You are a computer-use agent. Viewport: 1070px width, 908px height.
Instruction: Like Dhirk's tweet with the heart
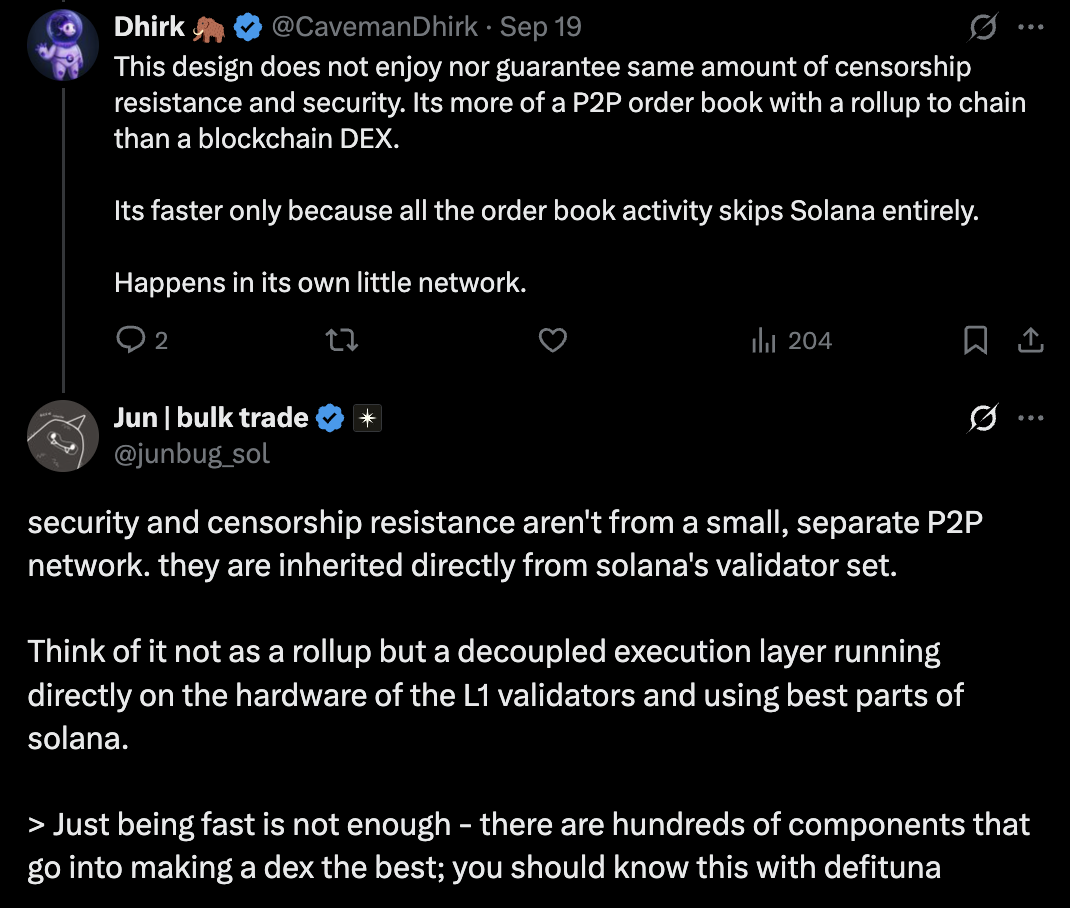pos(553,341)
